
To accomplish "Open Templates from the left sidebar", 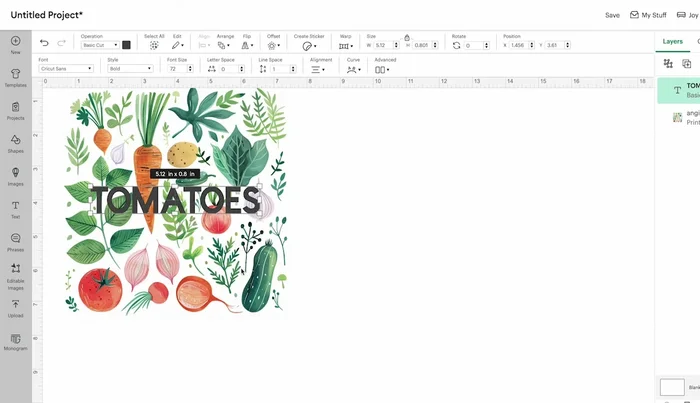I will [16, 78].
